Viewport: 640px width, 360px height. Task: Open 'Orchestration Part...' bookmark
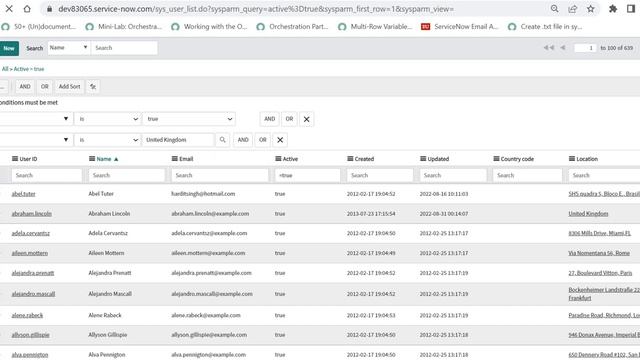[x=292, y=27]
